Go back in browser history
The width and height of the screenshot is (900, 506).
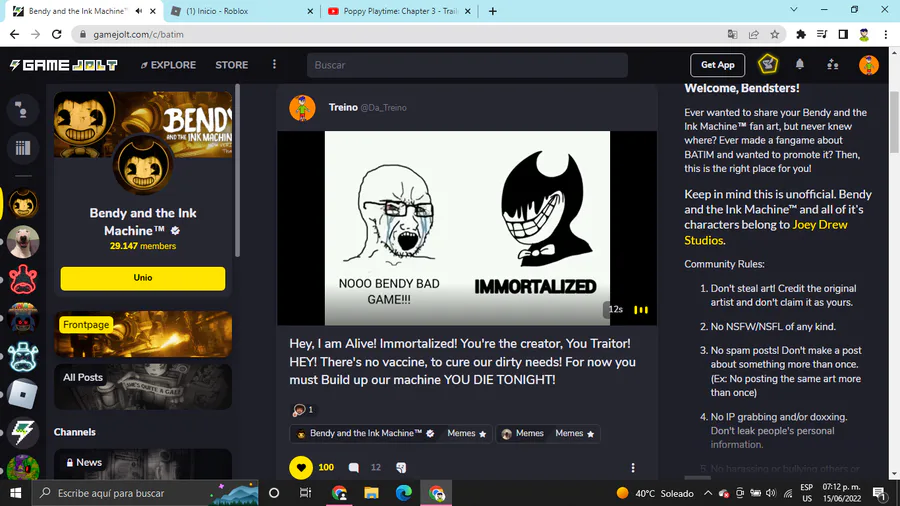[14, 34]
